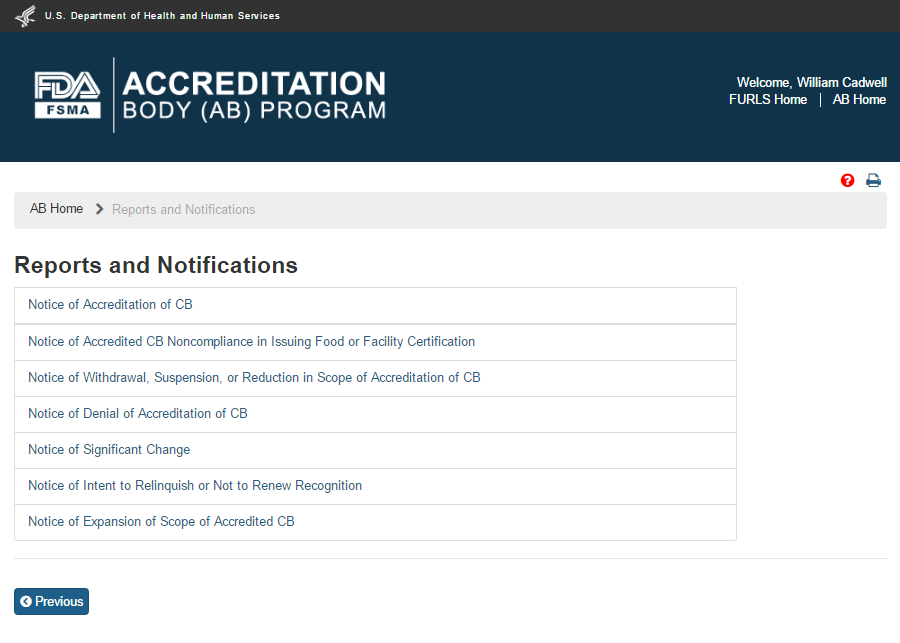
Task: Click Accreditation Body (AB) Program title
Action: (x=254, y=95)
